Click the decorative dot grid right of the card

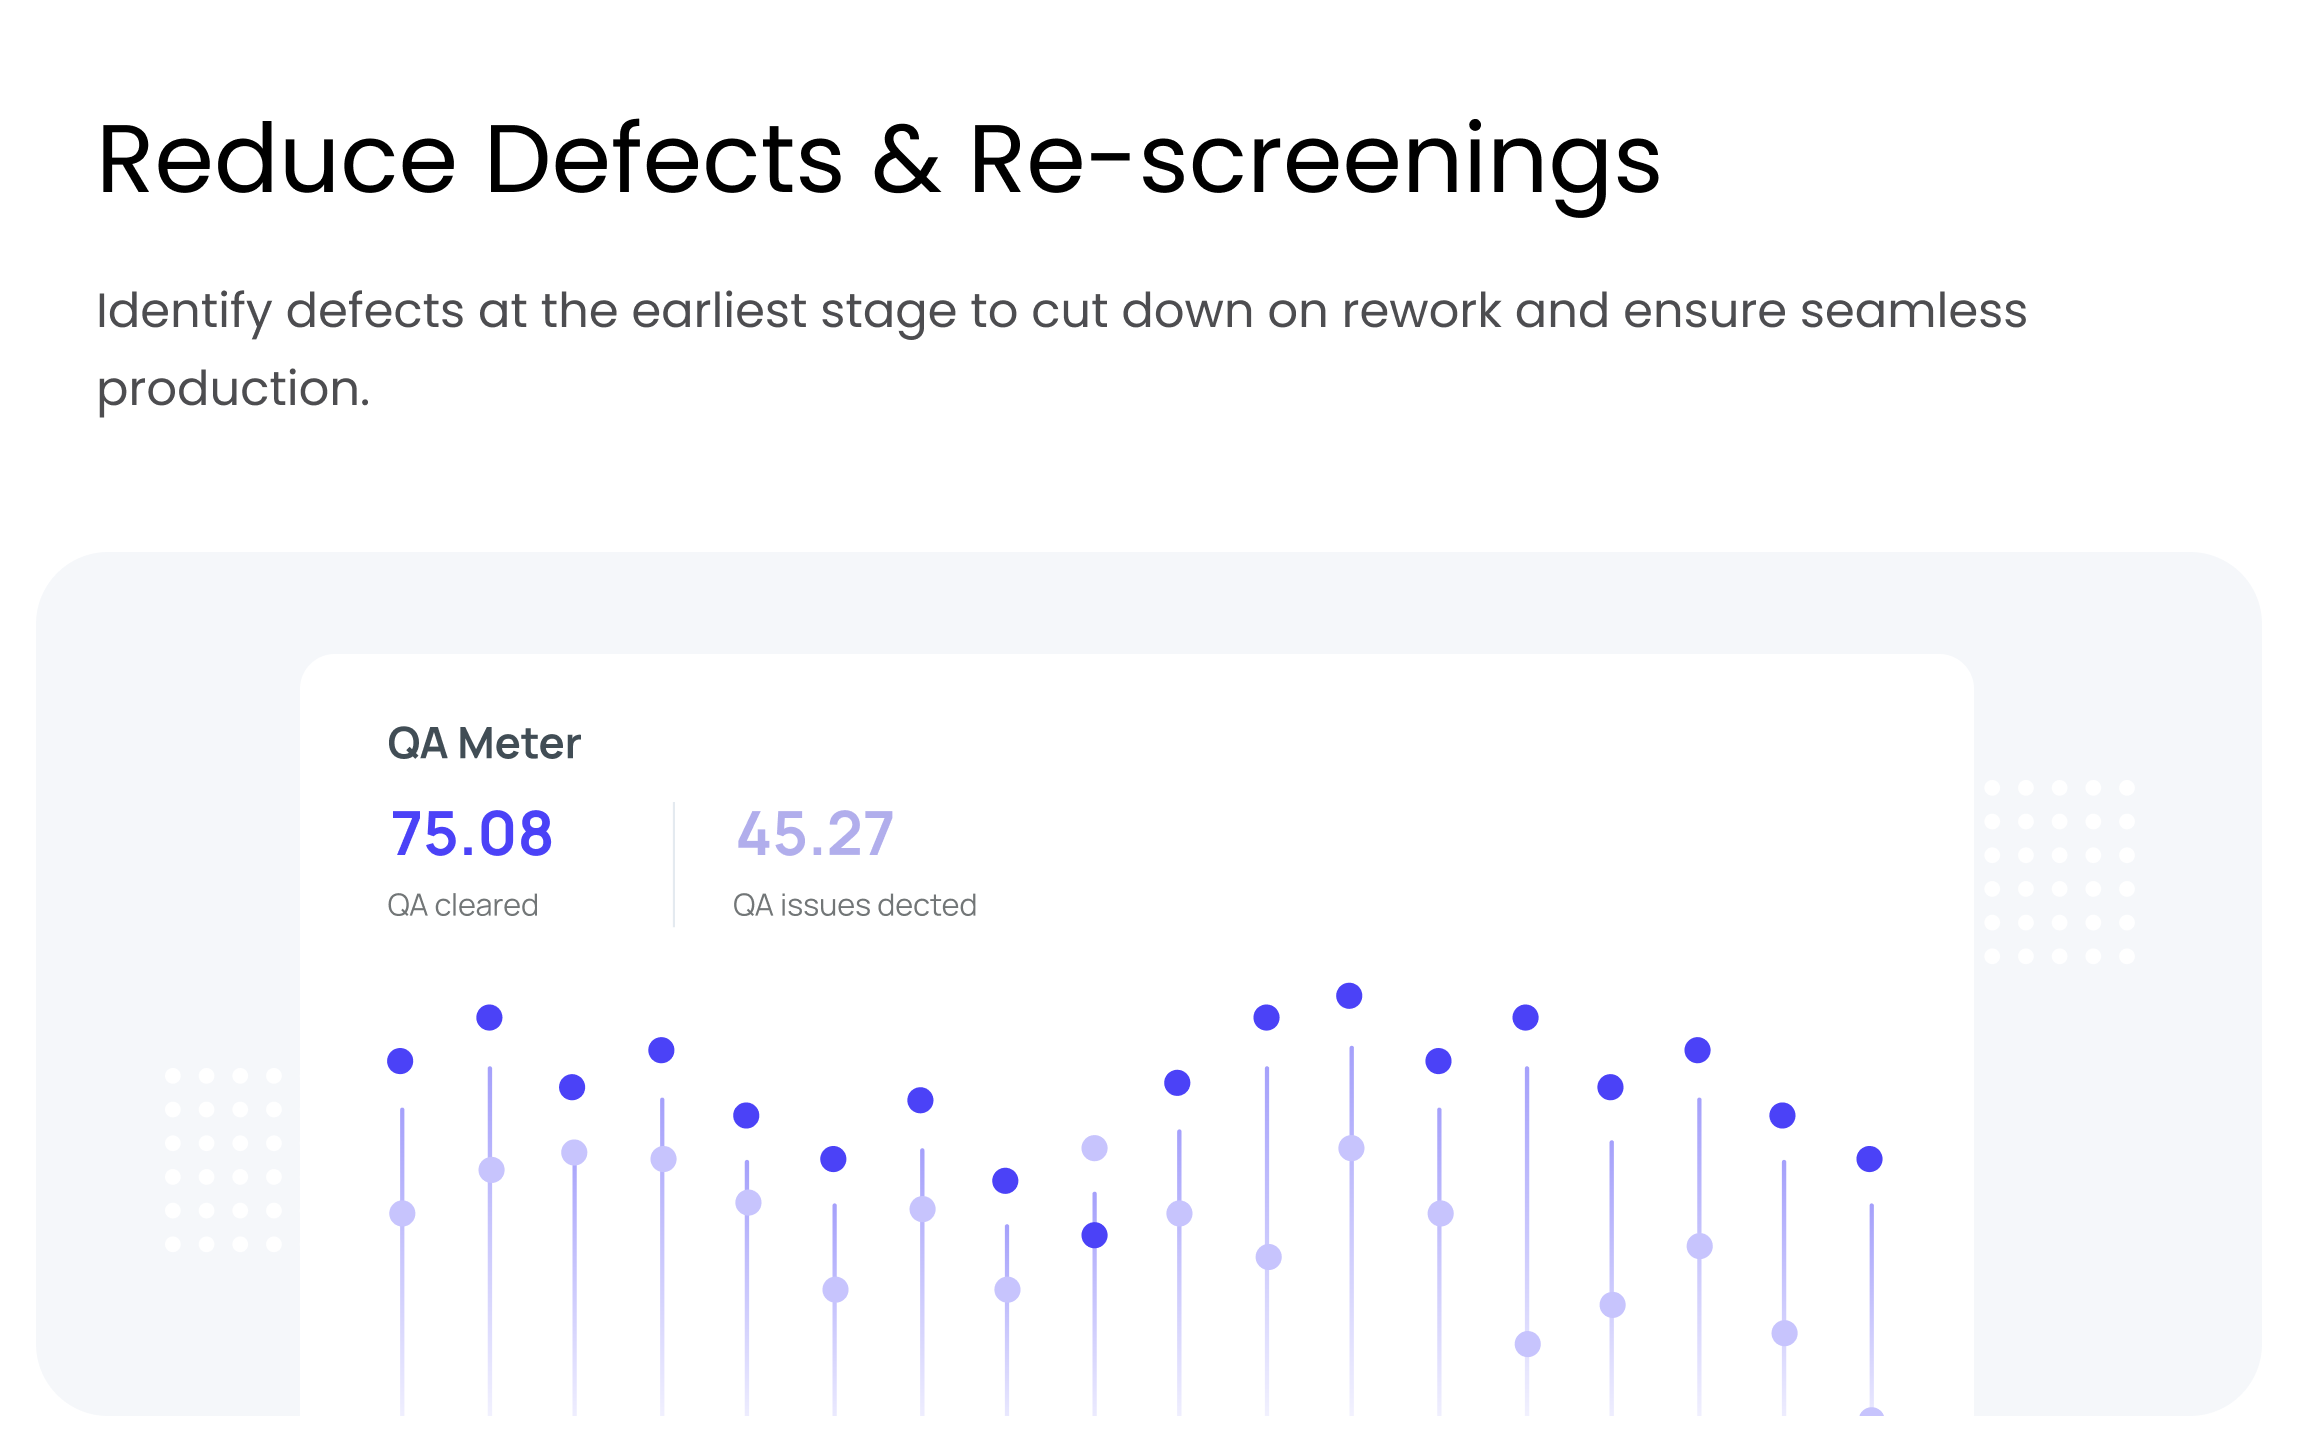click(2060, 872)
